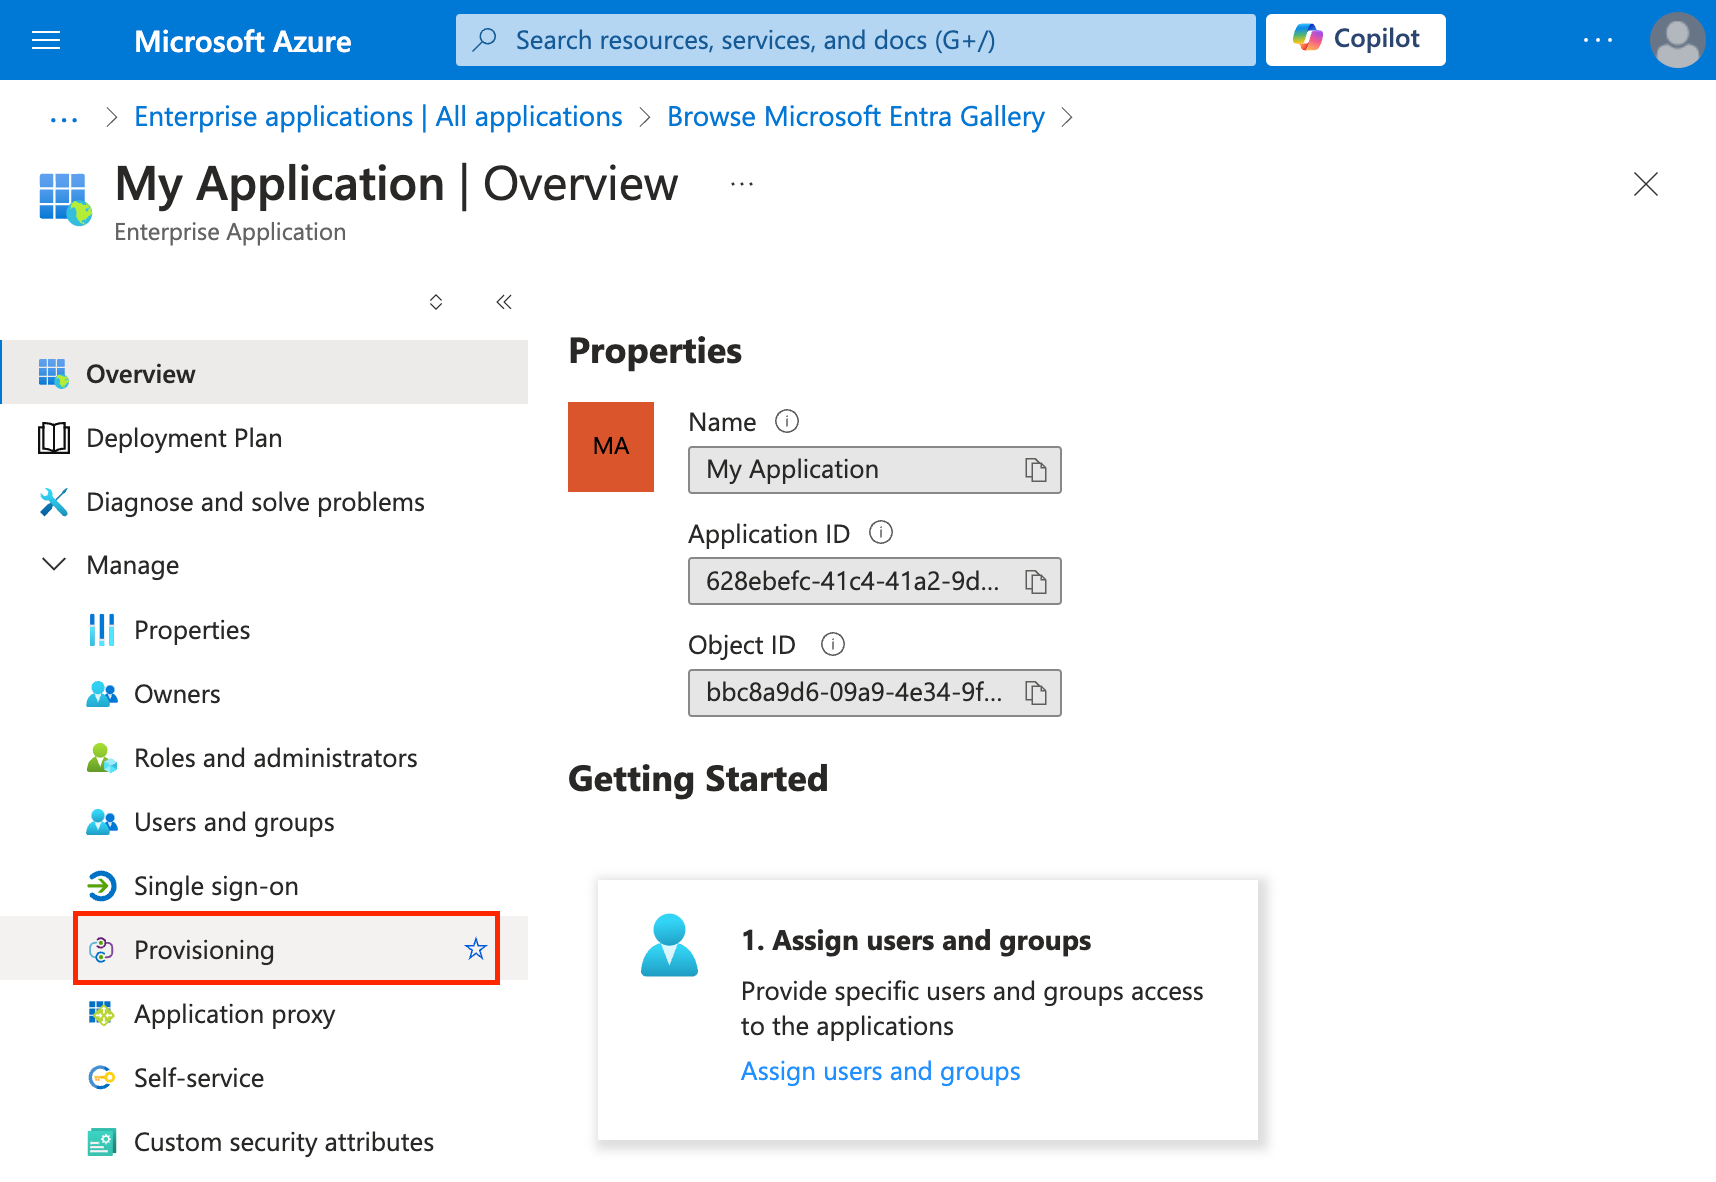Click the Object ID field

pyautogui.click(x=875, y=693)
